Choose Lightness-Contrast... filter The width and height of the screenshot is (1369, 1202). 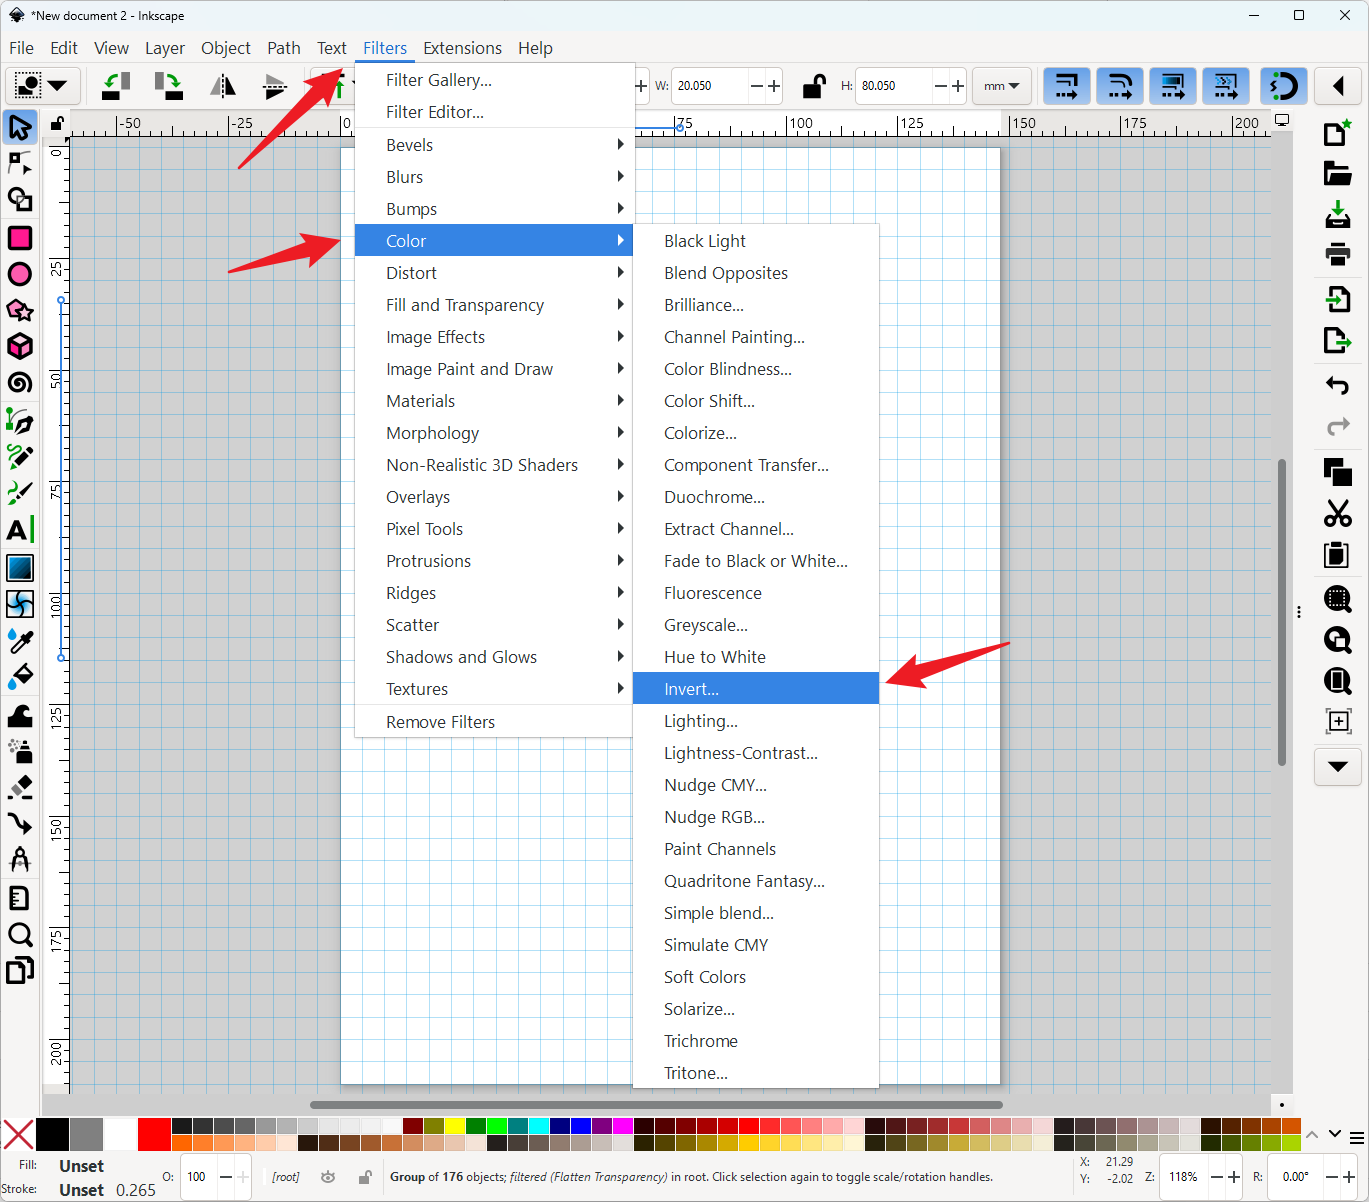click(x=756, y=753)
